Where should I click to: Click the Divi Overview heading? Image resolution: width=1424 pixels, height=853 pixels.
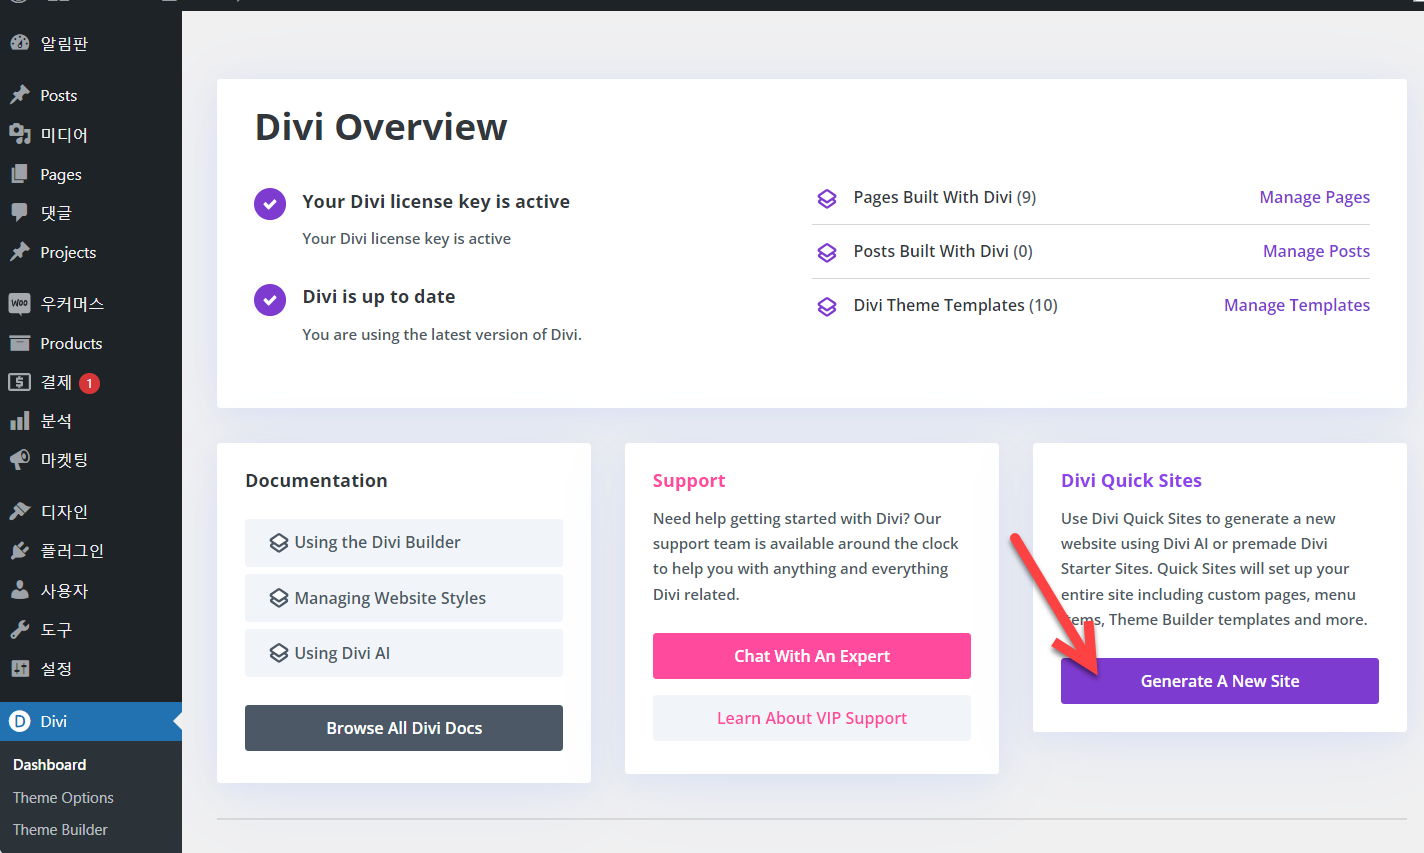coord(381,127)
